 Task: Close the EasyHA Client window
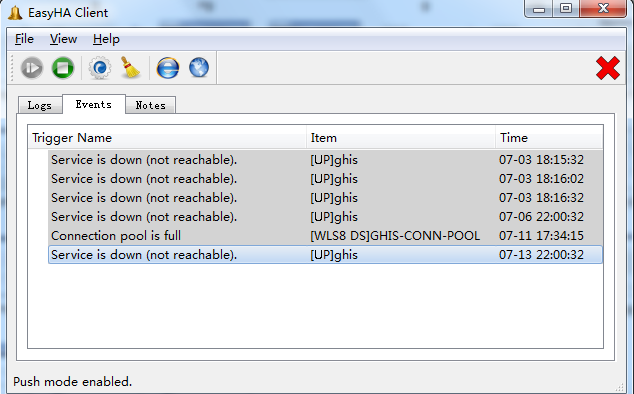pos(603,9)
